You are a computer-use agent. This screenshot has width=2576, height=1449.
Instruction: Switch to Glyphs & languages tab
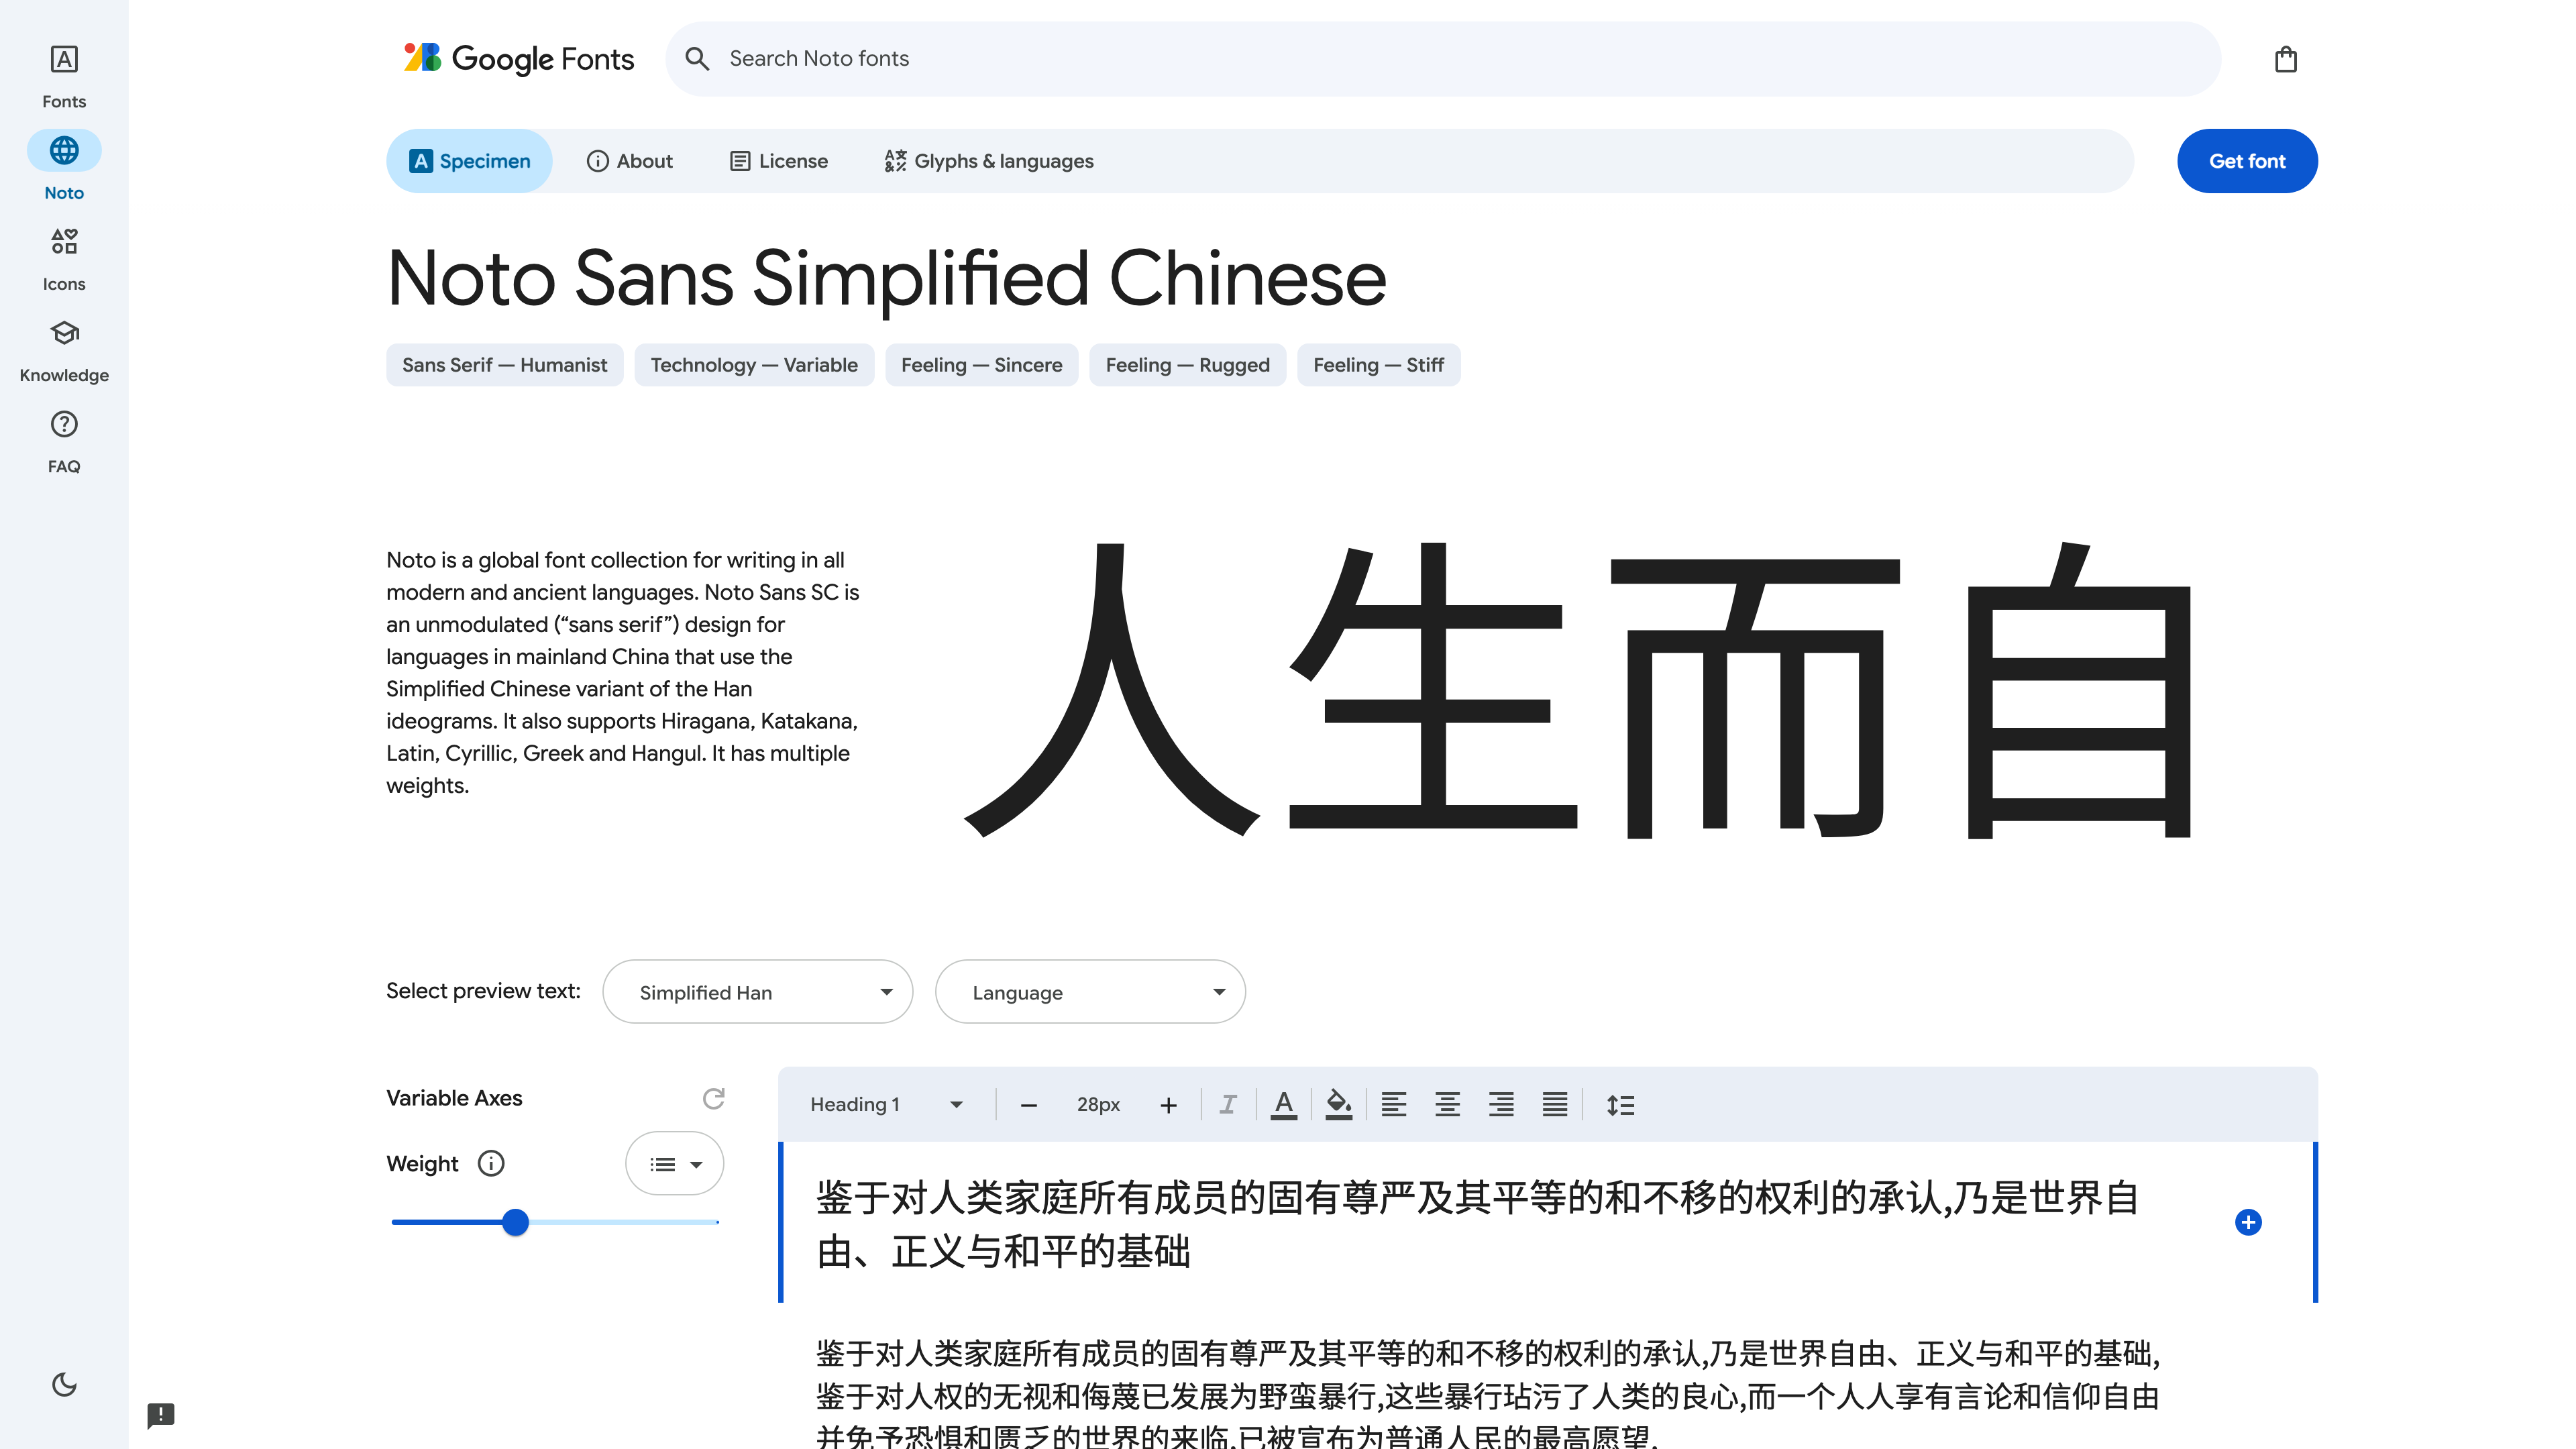pyautogui.click(x=989, y=161)
